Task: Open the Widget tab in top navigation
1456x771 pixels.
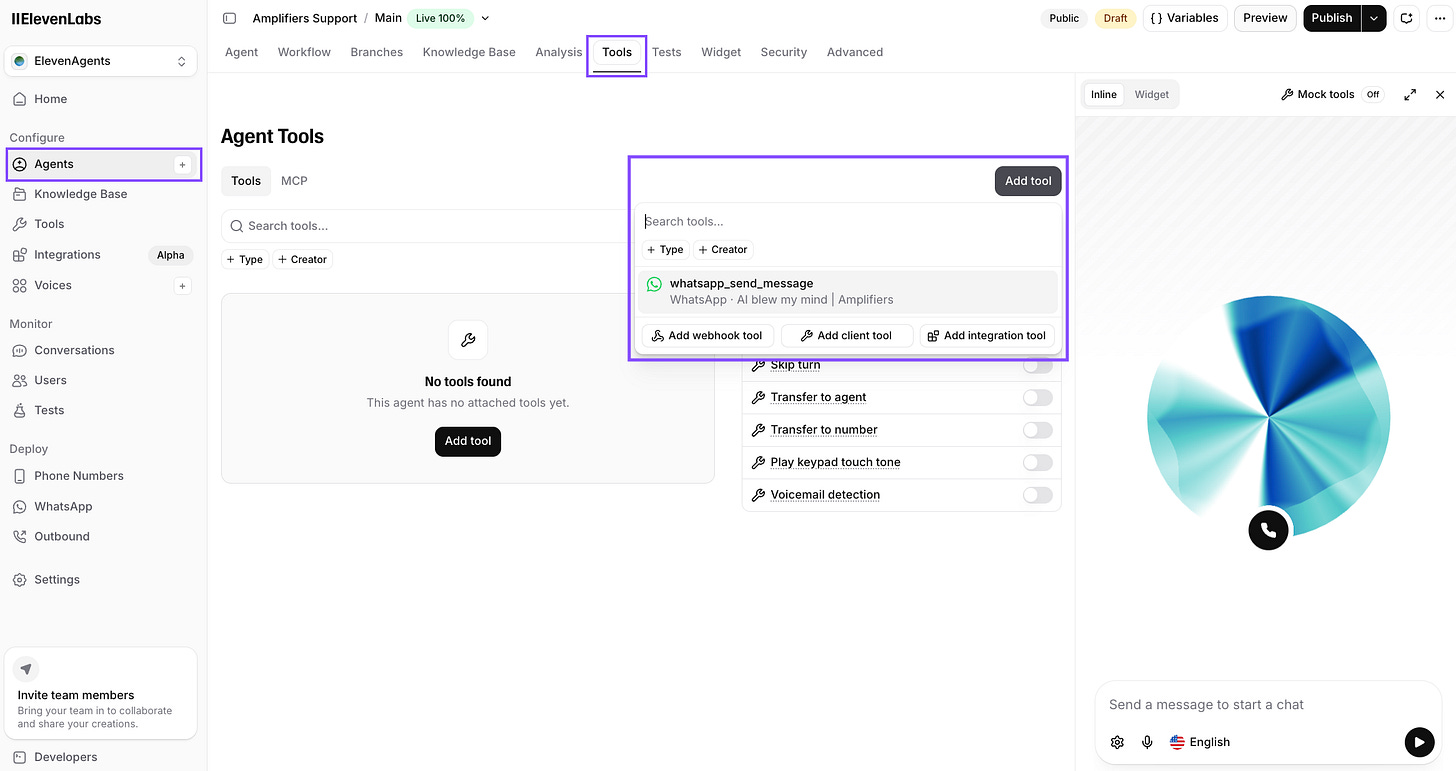Action: (x=721, y=52)
